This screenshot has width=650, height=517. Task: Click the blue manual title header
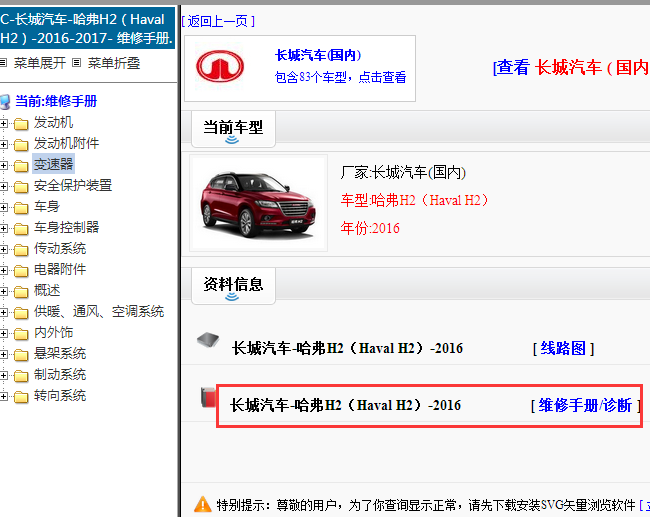pos(87,28)
